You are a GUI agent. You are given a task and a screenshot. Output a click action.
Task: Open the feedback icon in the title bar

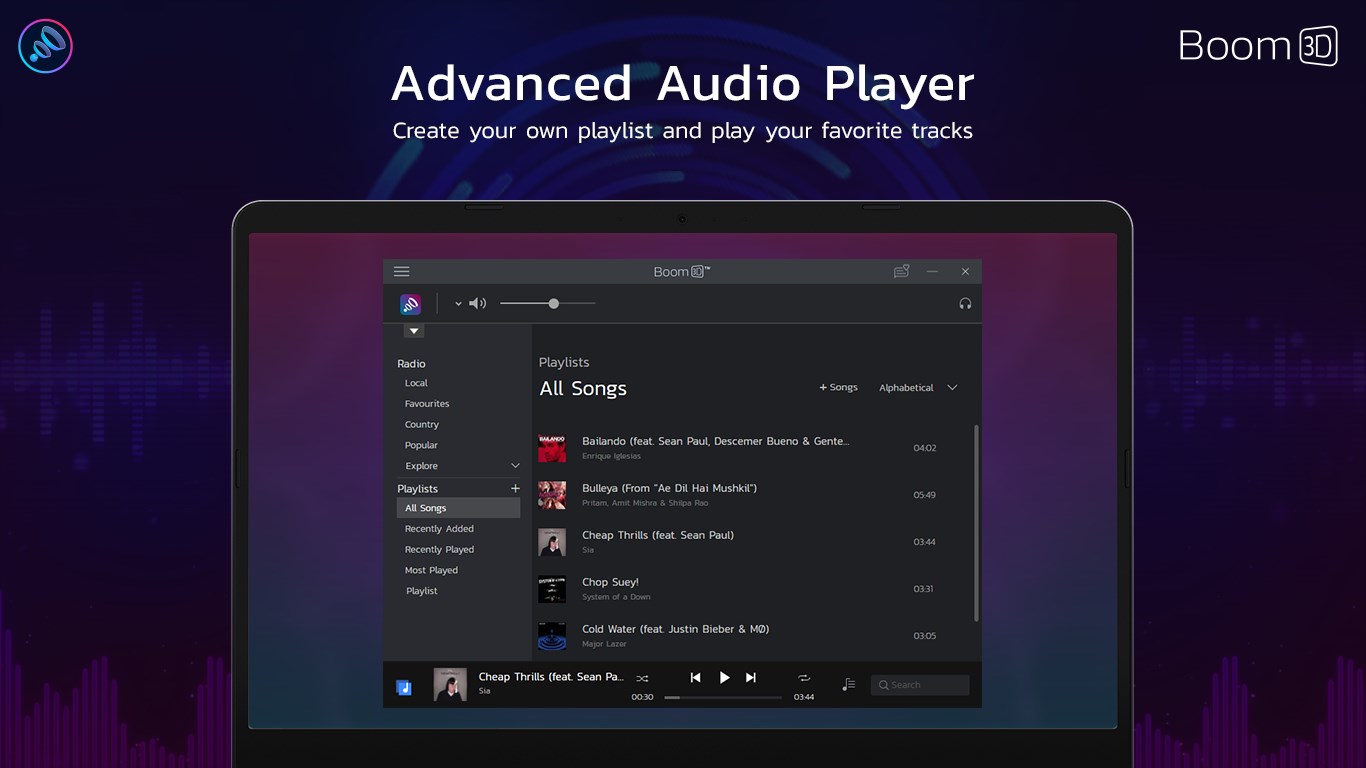901,271
